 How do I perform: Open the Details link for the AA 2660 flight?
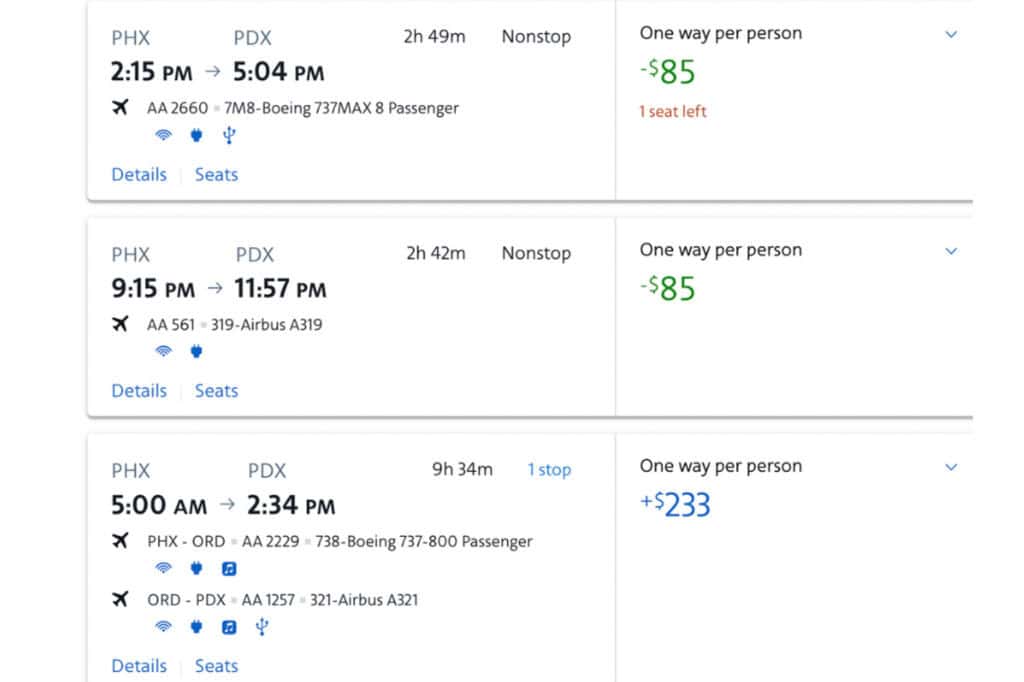pos(138,174)
